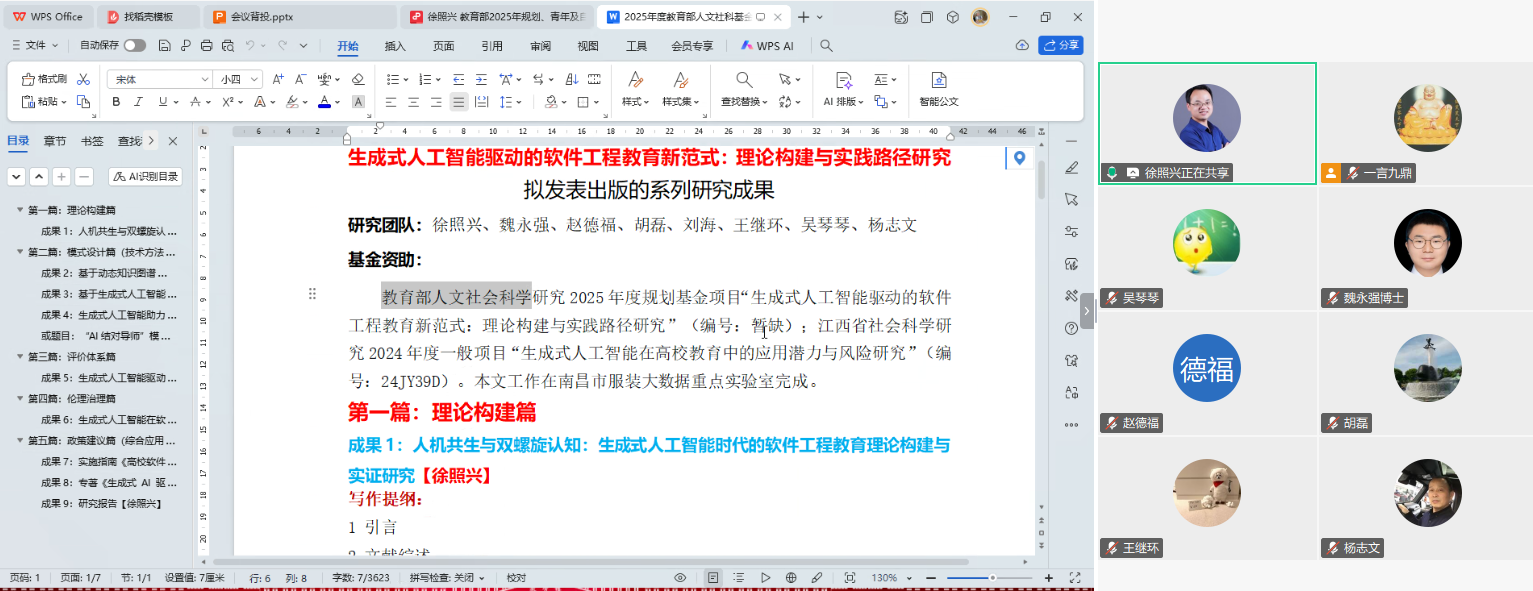
Task: Click the AI识别目录 button
Action: pos(146,177)
